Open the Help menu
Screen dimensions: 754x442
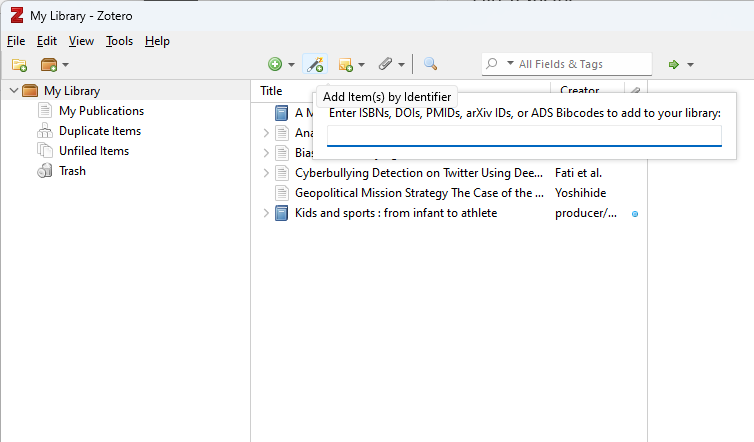(x=157, y=41)
